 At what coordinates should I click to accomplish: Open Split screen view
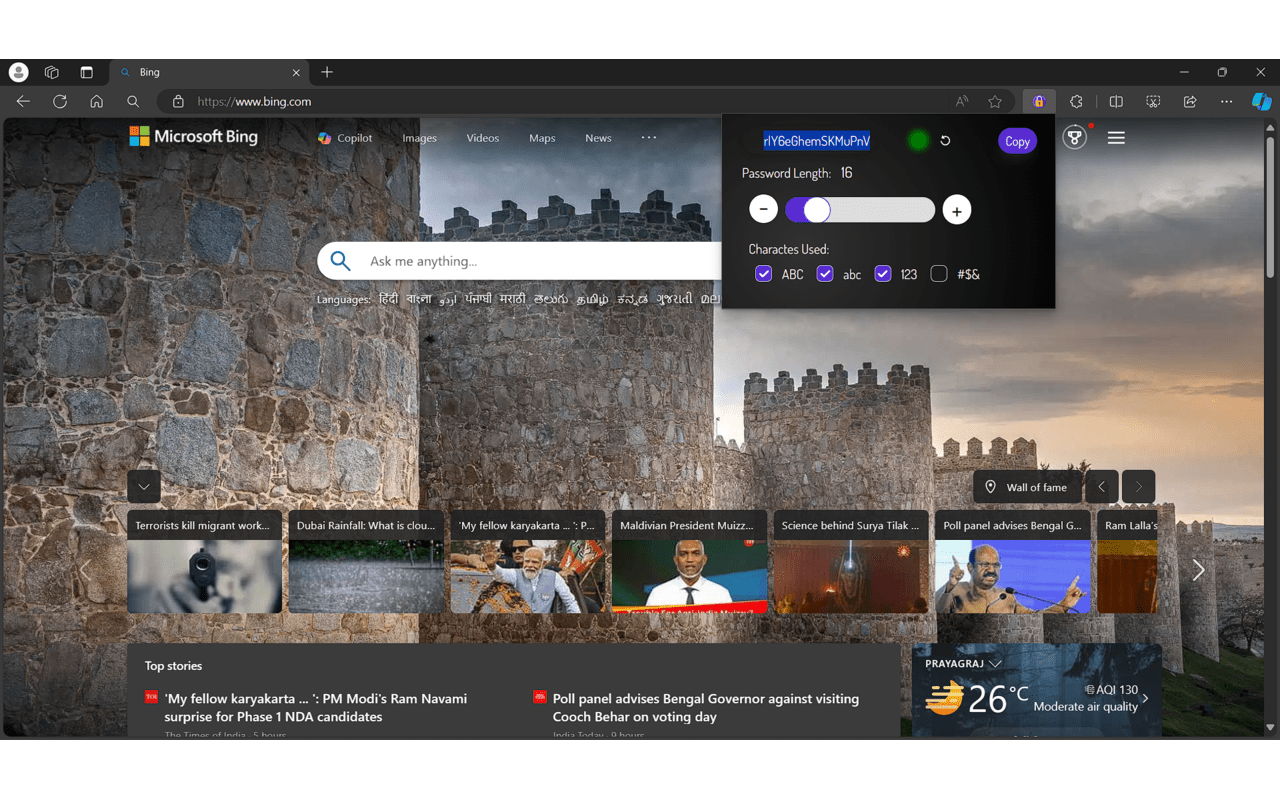point(1116,101)
